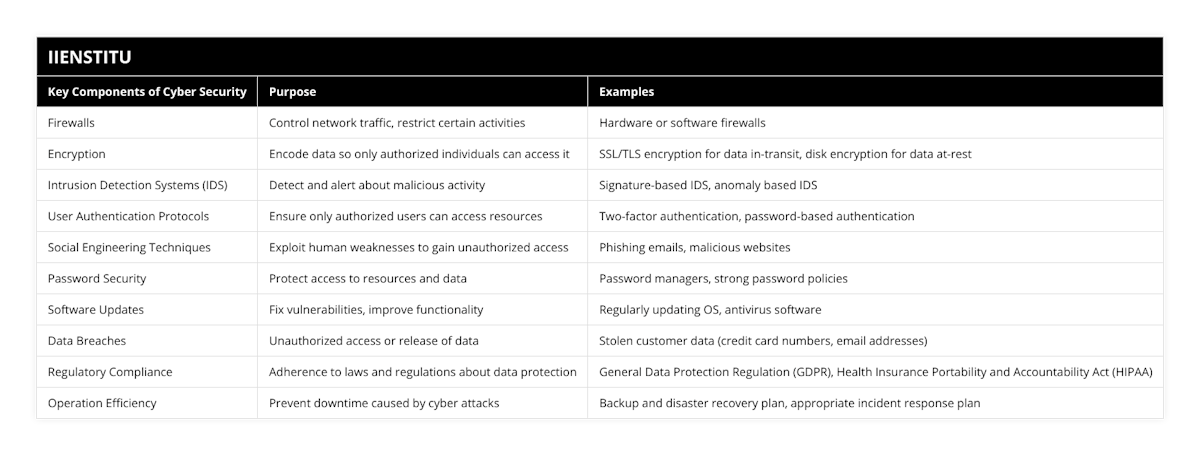
Task: Select the Operation Efficiency cell
Action: click(102, 403)
